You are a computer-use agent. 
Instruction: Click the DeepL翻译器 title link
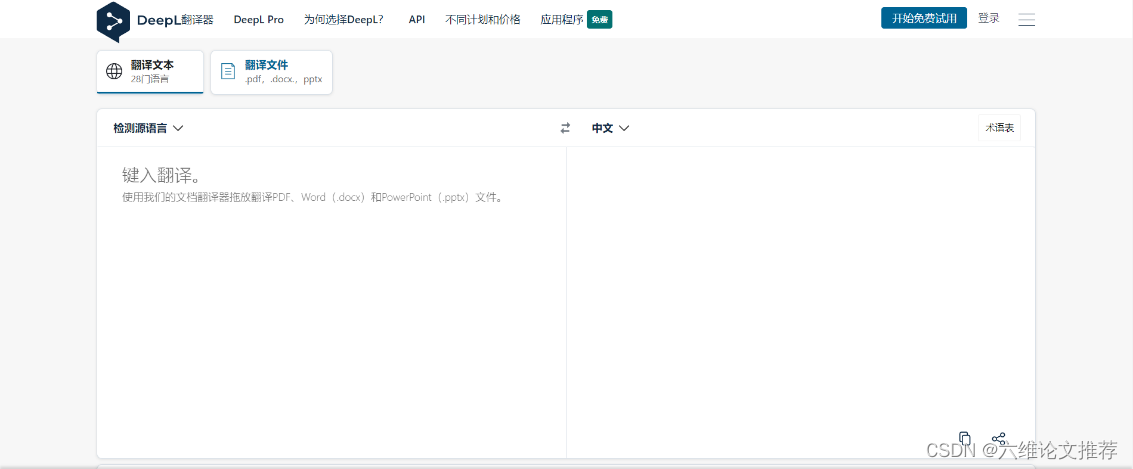(175, 20)
